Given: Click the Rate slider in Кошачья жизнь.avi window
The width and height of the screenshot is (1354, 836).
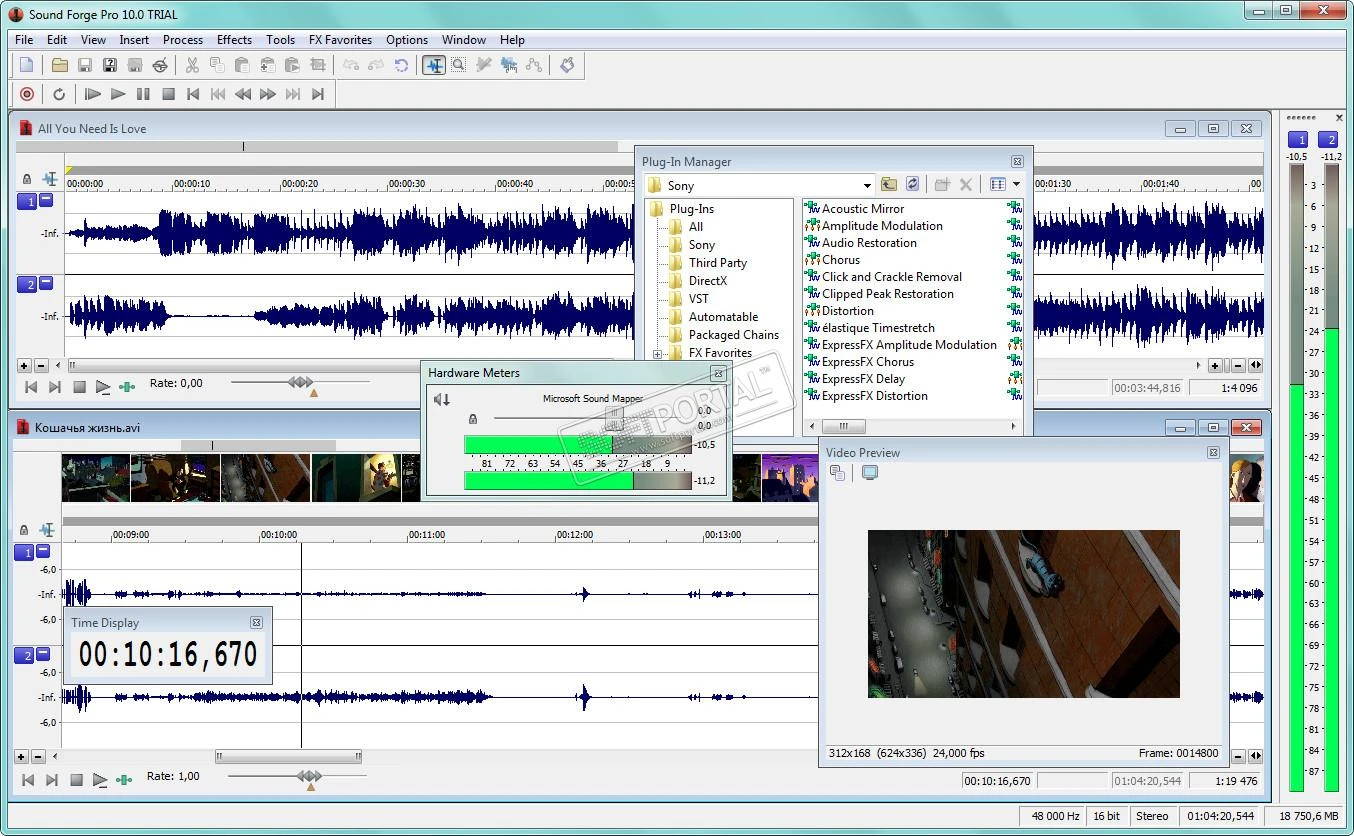Looking at the screenshot, I should (x=309, y=776).
